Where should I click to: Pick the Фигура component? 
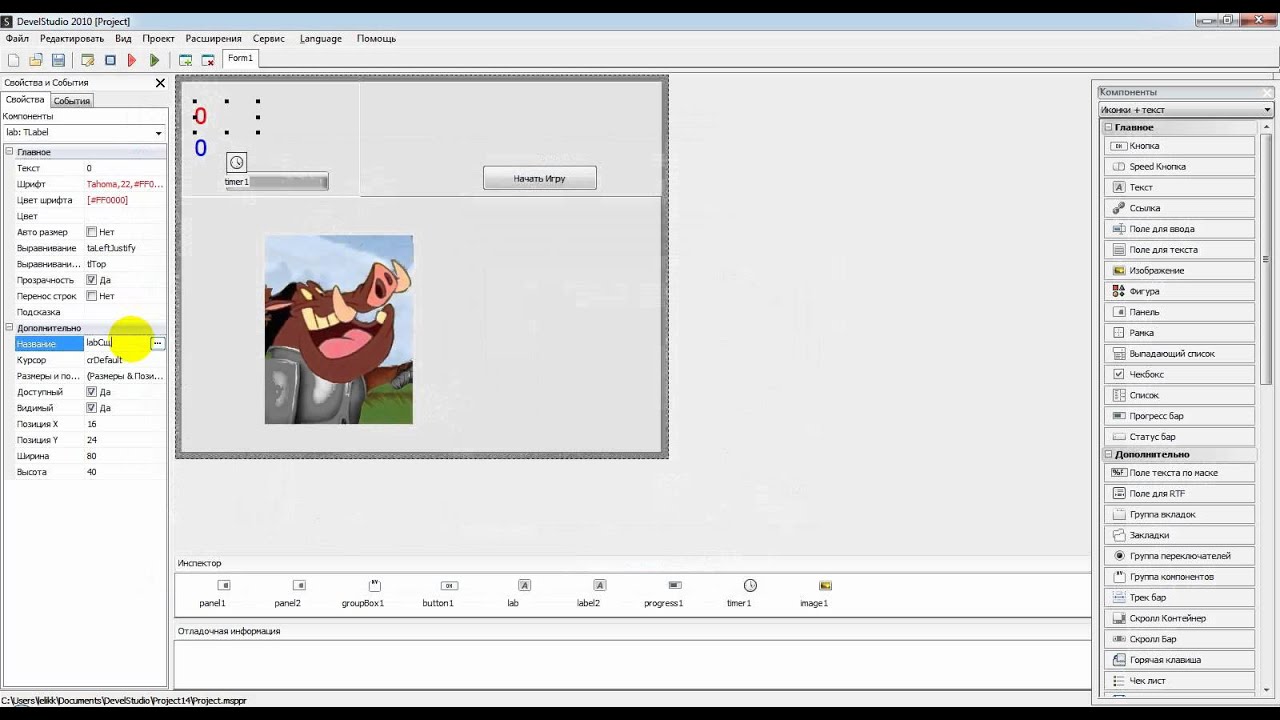click(x=1180, y=291)
